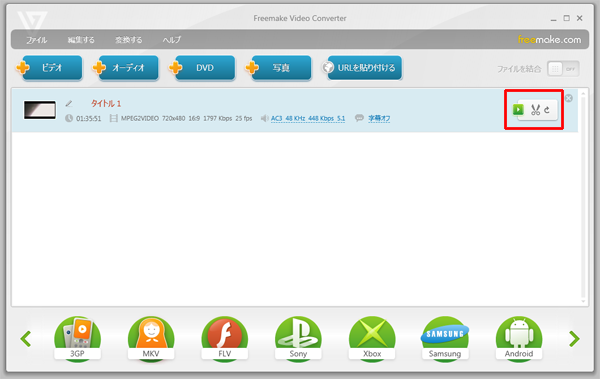Choose the MKV output format
Image resolution: width=600 pixels, height=379 pixels.
click(151, 338)
